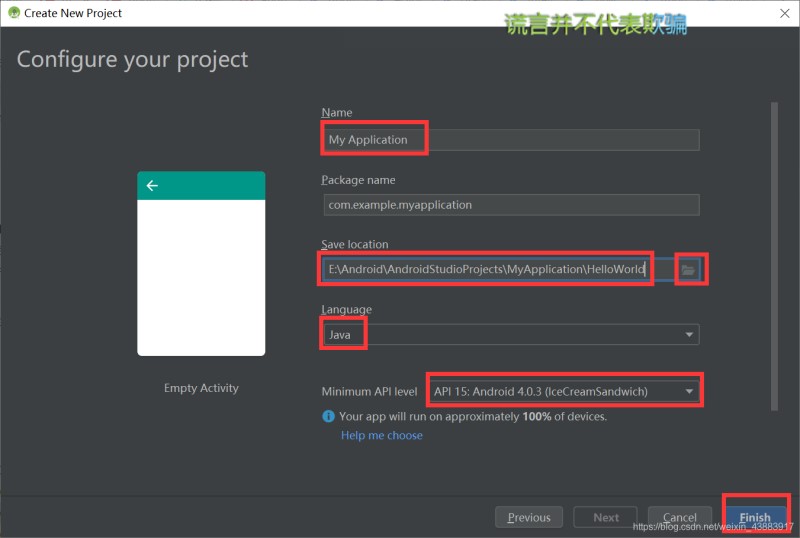800x538 pixels.
Task: Close the Create New Project dialog
Action: pos(785,13)
